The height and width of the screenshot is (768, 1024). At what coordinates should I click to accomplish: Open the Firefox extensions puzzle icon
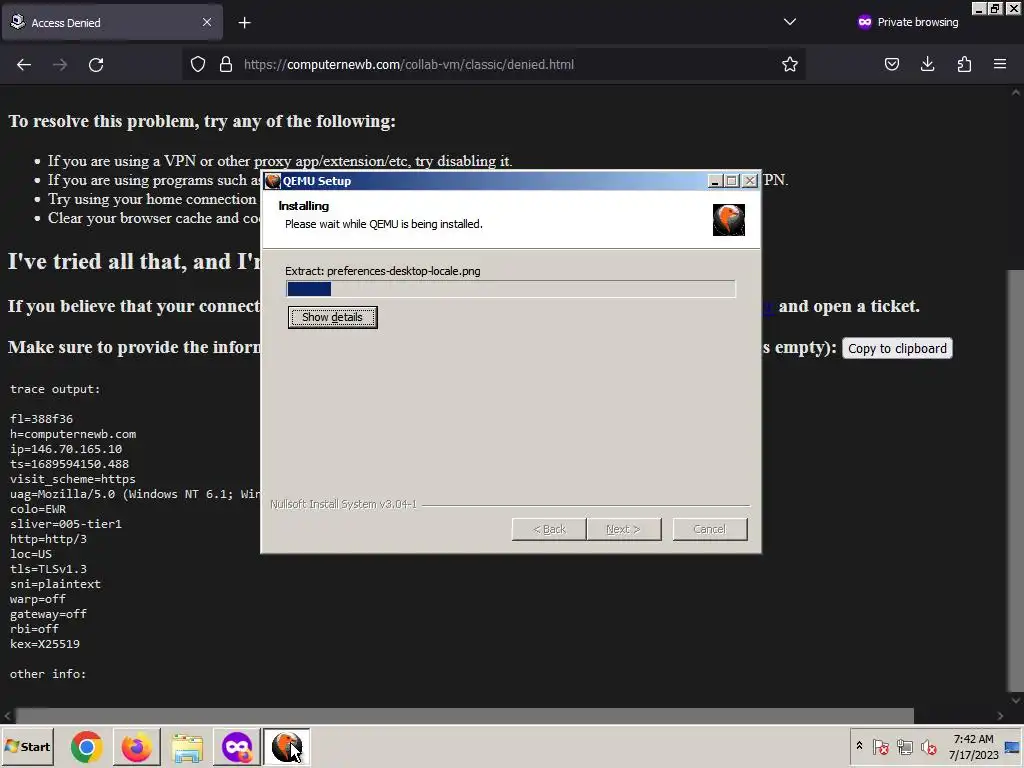[964, 65]
